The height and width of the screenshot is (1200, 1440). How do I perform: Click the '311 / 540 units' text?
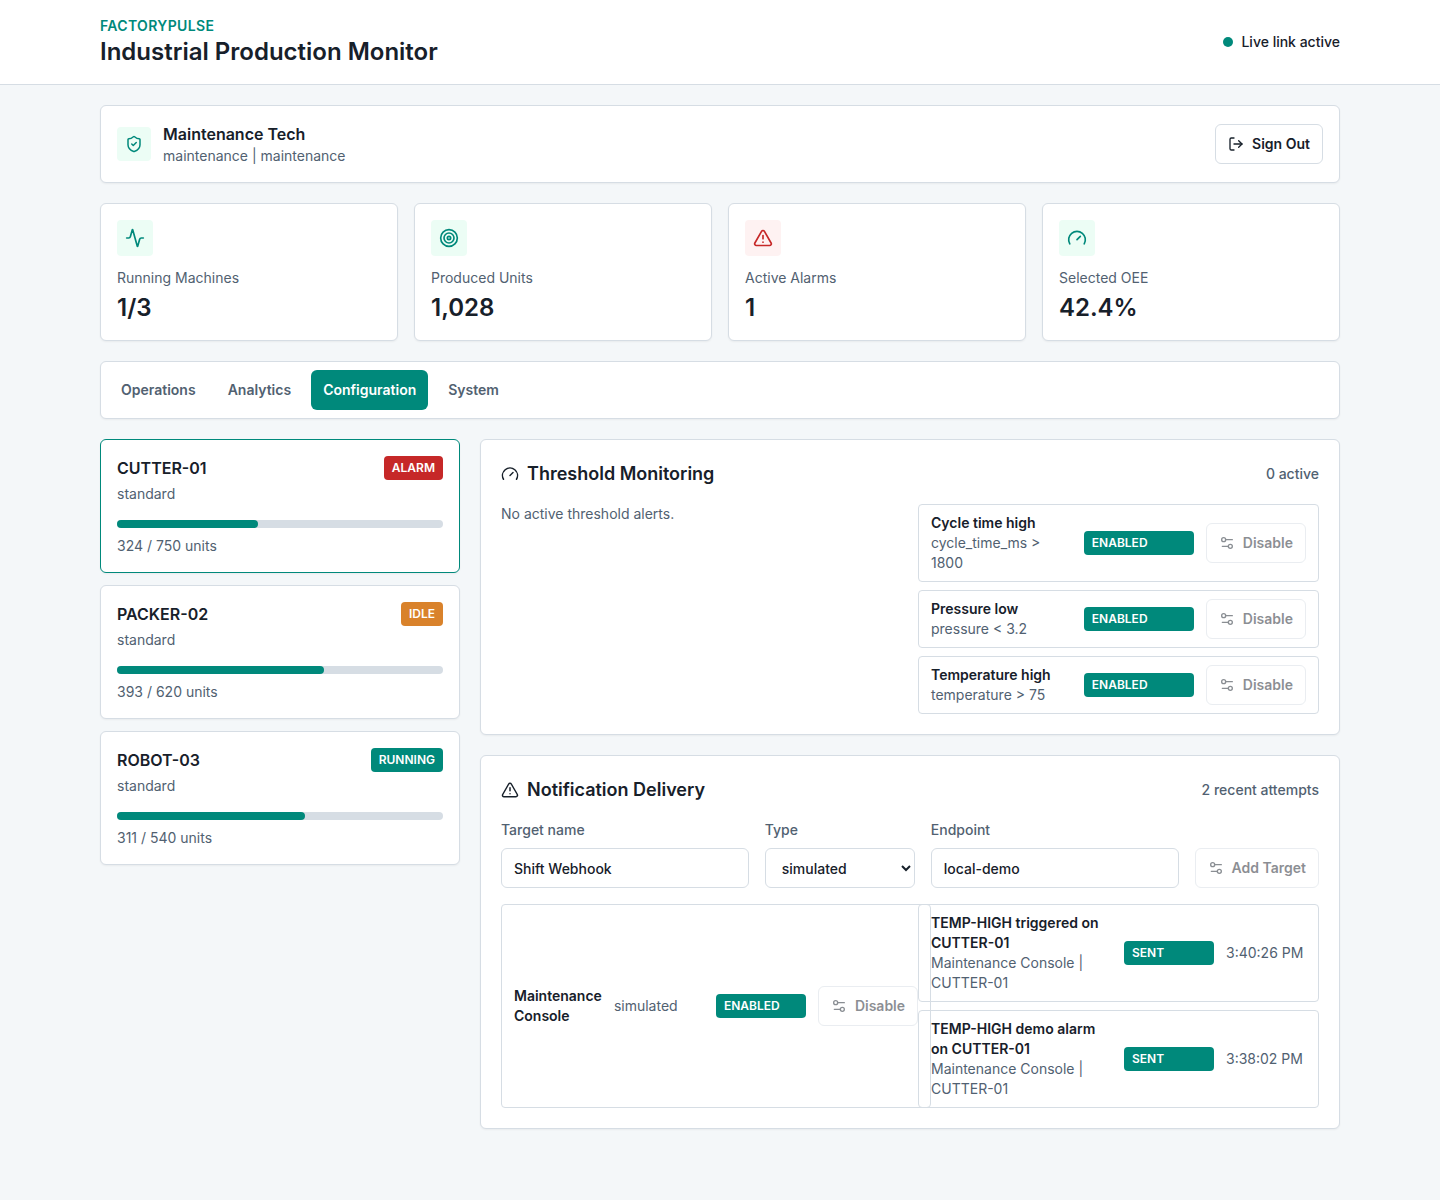(164, 838)
